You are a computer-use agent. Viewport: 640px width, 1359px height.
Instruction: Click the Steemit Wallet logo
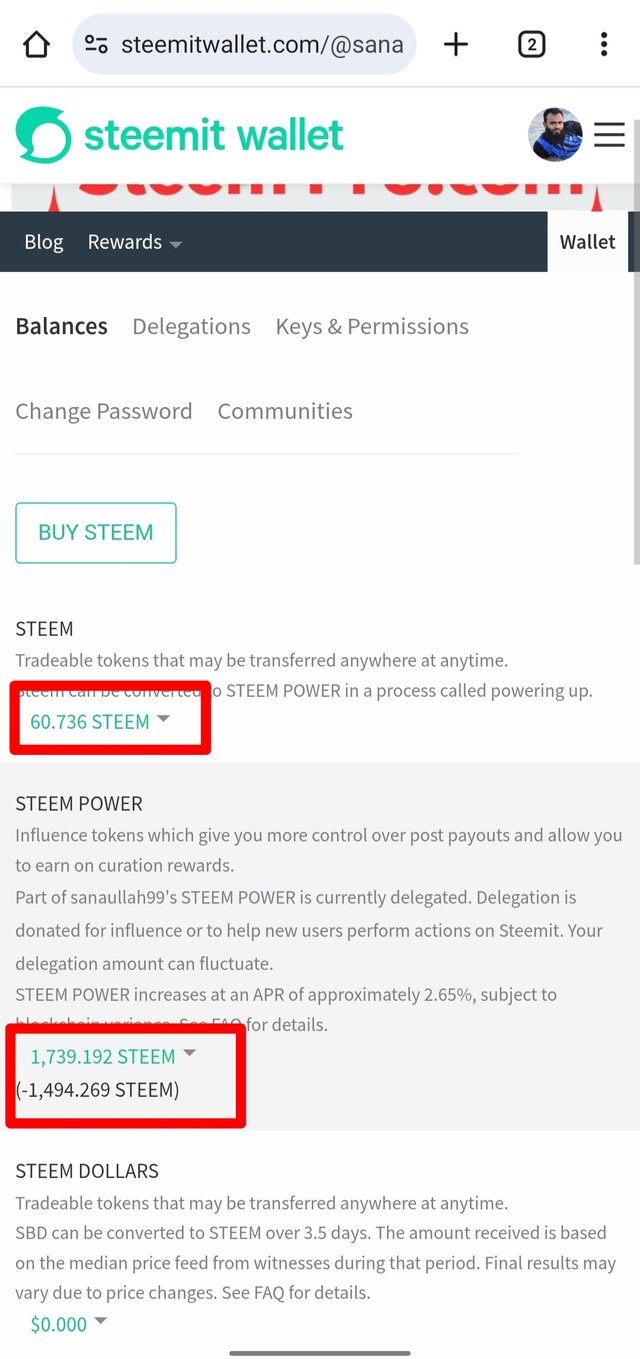(180, 135)
